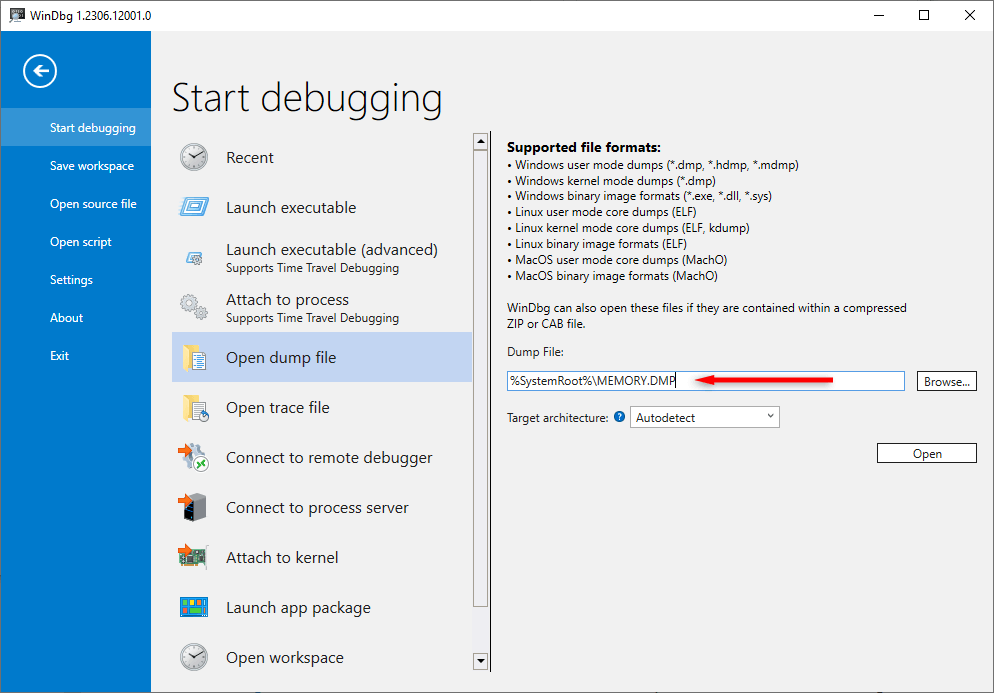The image size is (994, 693).
Task: Click the Attach to process gears icon
Action: [193, 307]
